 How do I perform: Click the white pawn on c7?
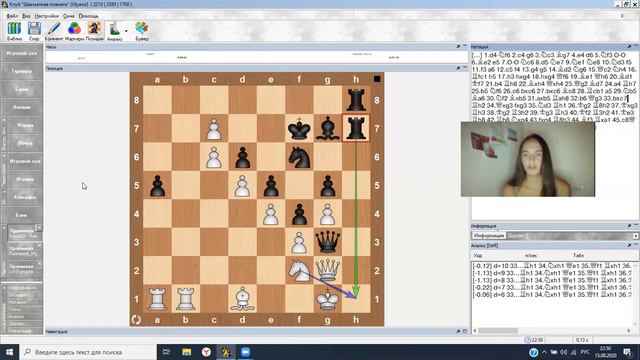tap(214, 128)
